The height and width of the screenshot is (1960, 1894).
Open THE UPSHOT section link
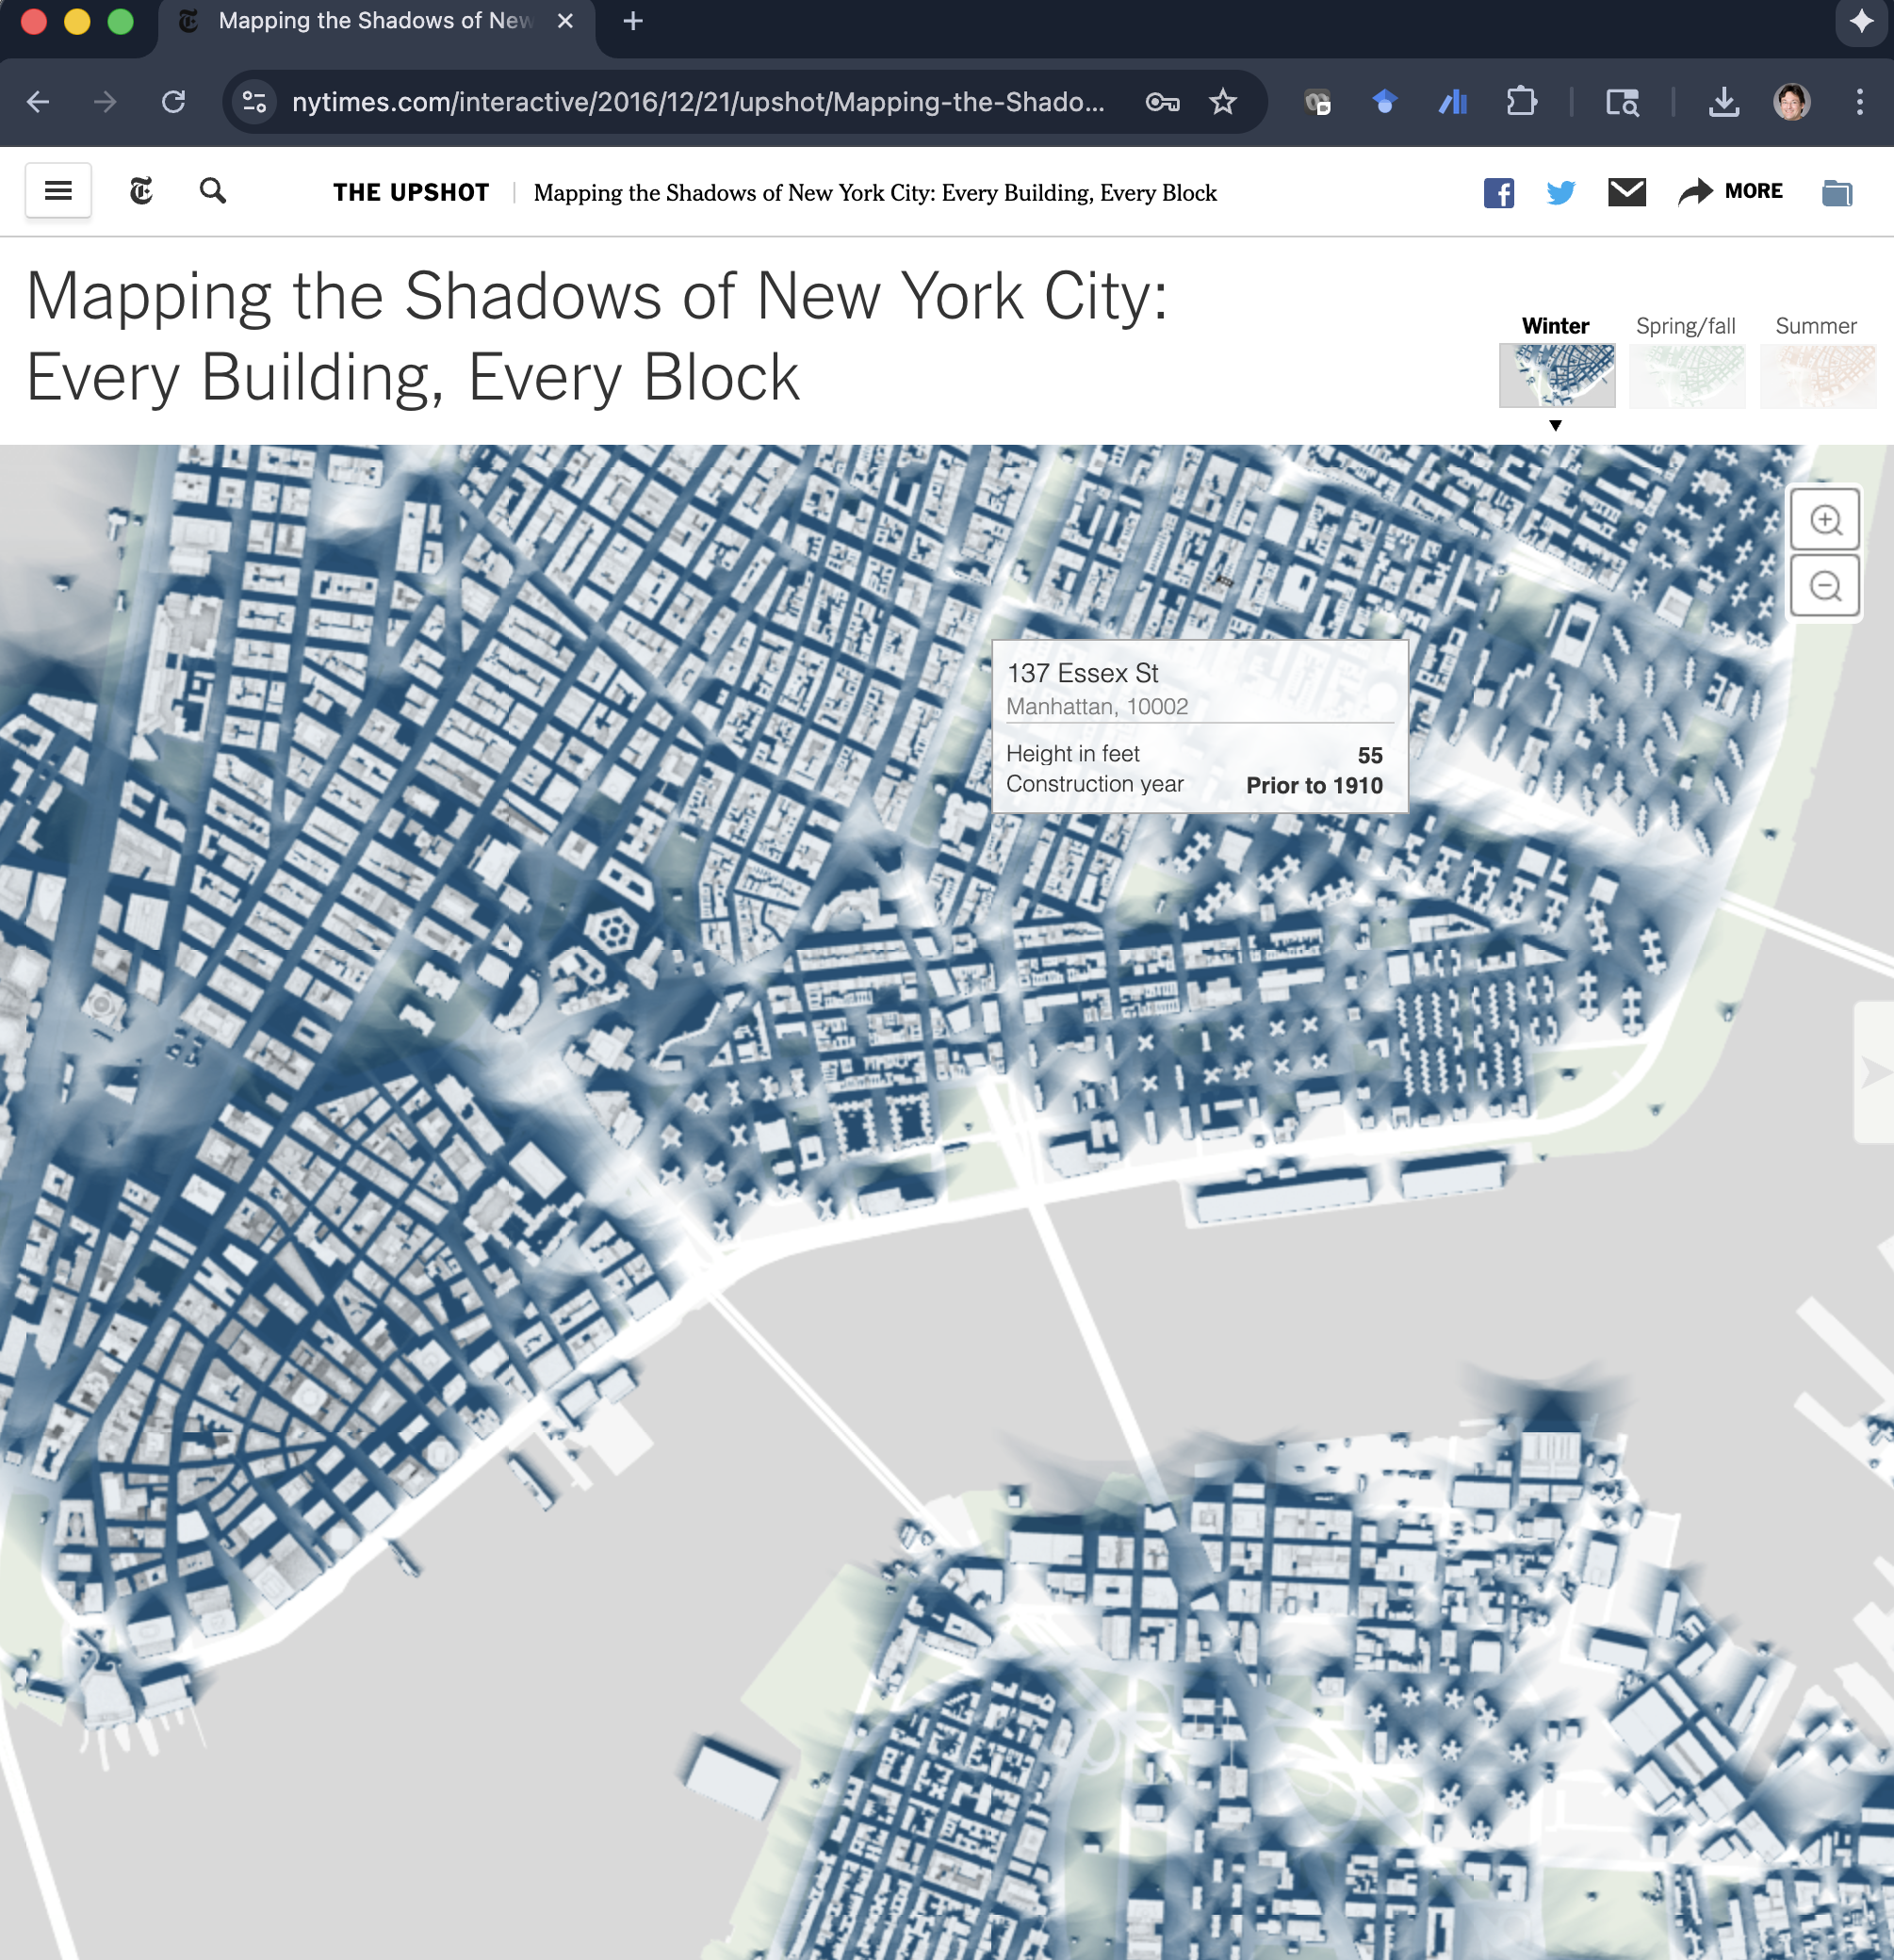click(x=411, y=192)
